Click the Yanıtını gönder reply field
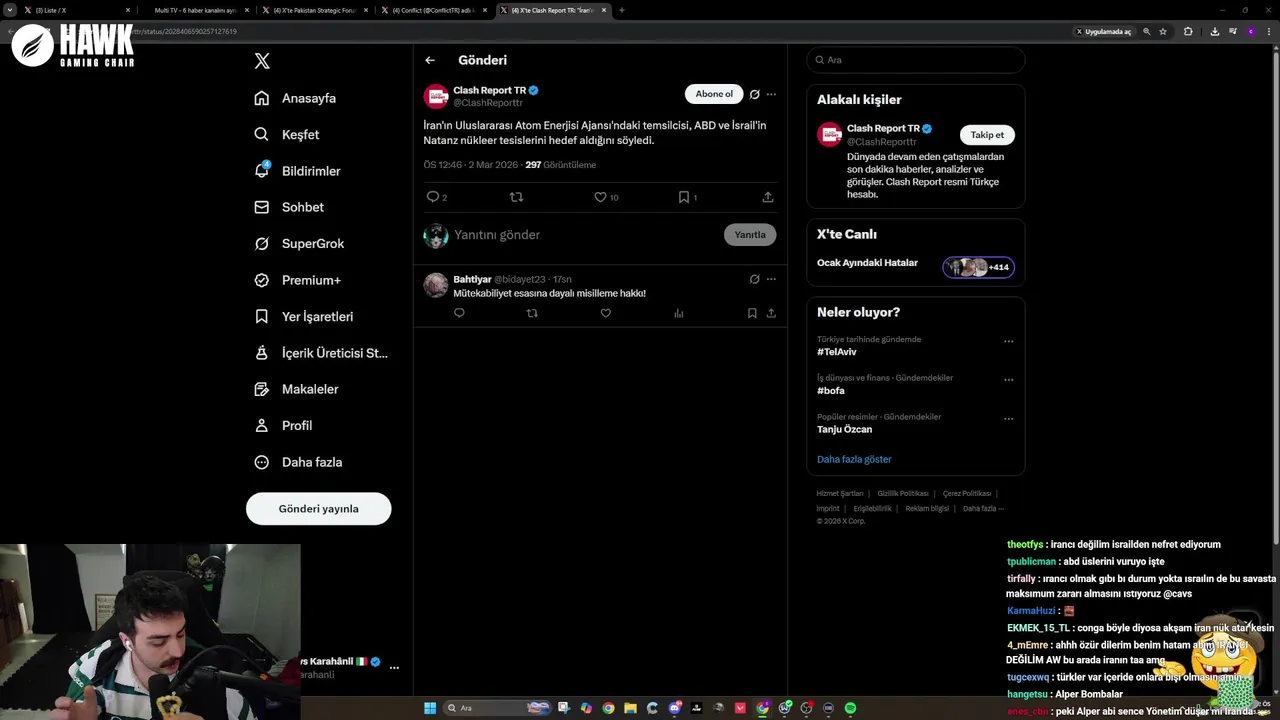The width and height of the screenshot is (1280, 720). coord(585,235)
